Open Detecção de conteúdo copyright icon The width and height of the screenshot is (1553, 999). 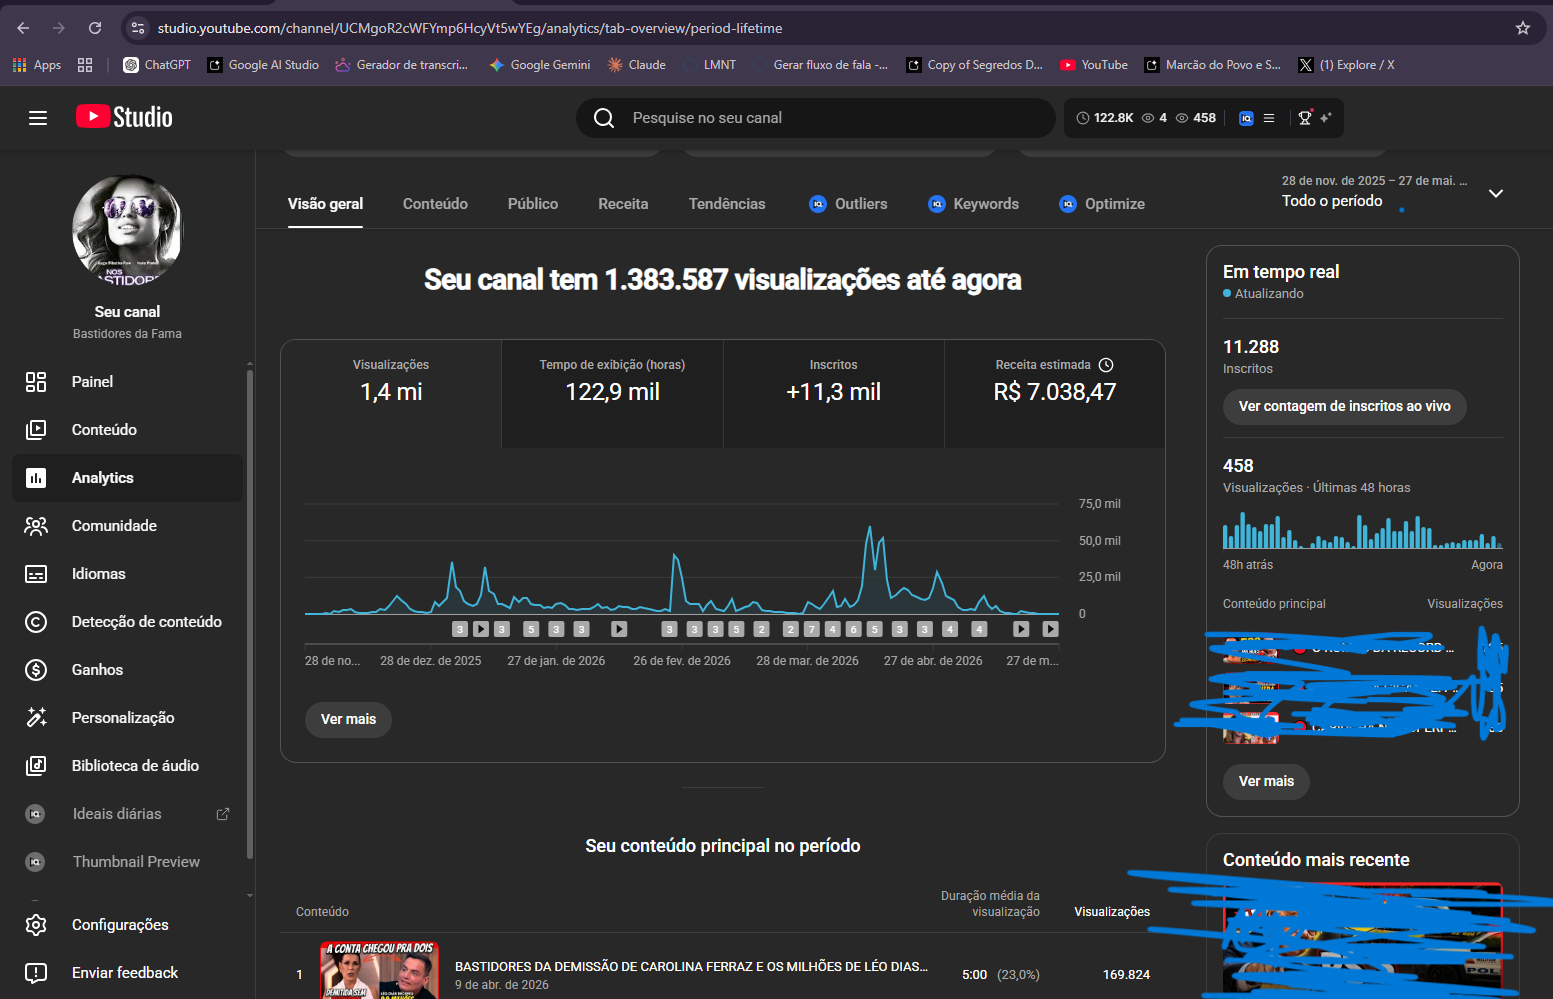36,622
